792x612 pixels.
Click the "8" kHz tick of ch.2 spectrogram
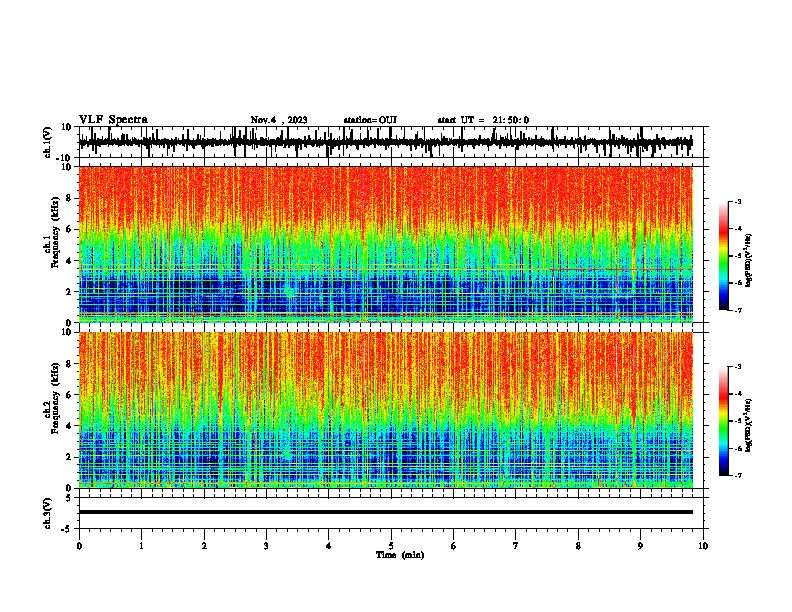pos(69,364)
